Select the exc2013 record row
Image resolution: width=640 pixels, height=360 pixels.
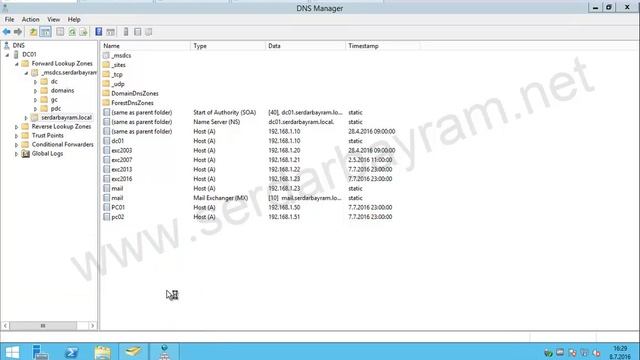click(249, 169)
